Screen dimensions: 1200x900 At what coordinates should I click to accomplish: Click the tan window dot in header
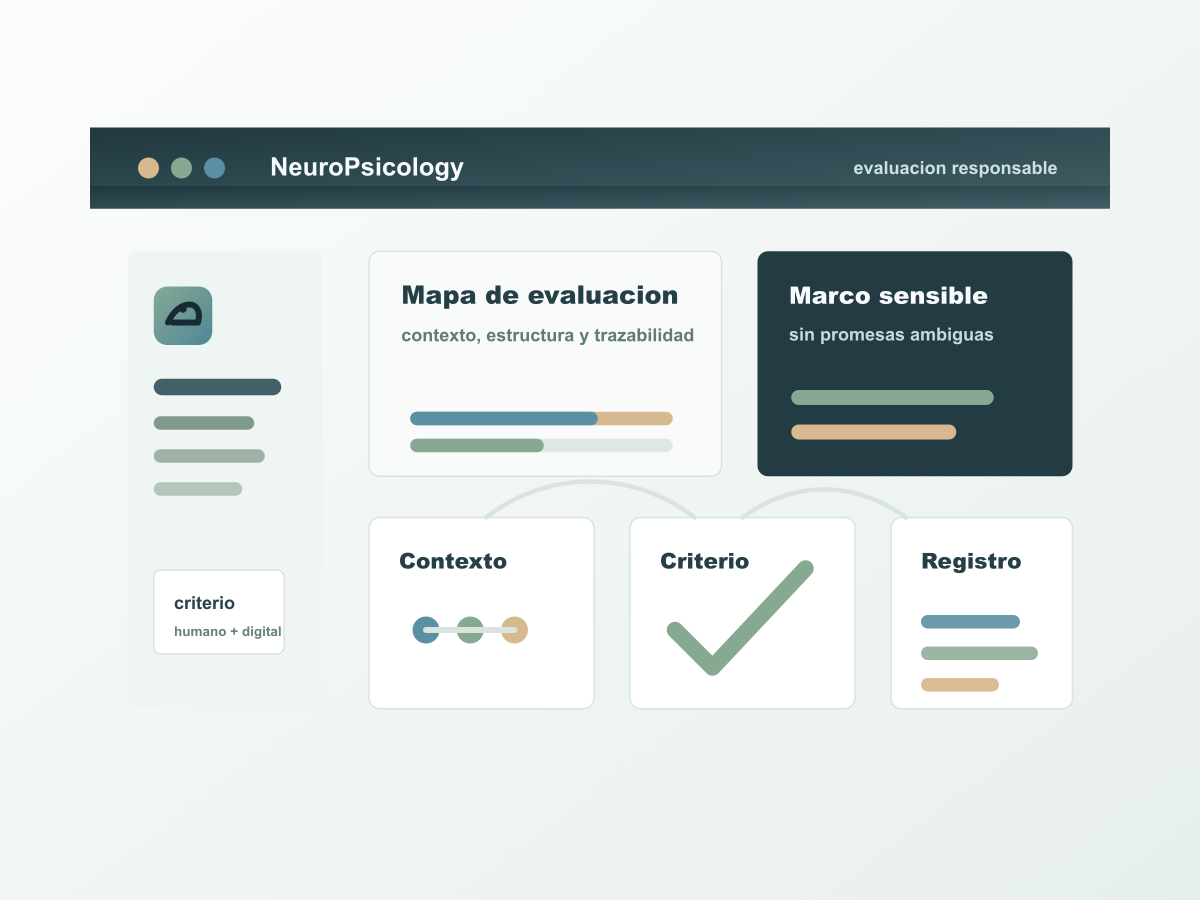pos(148,168)
